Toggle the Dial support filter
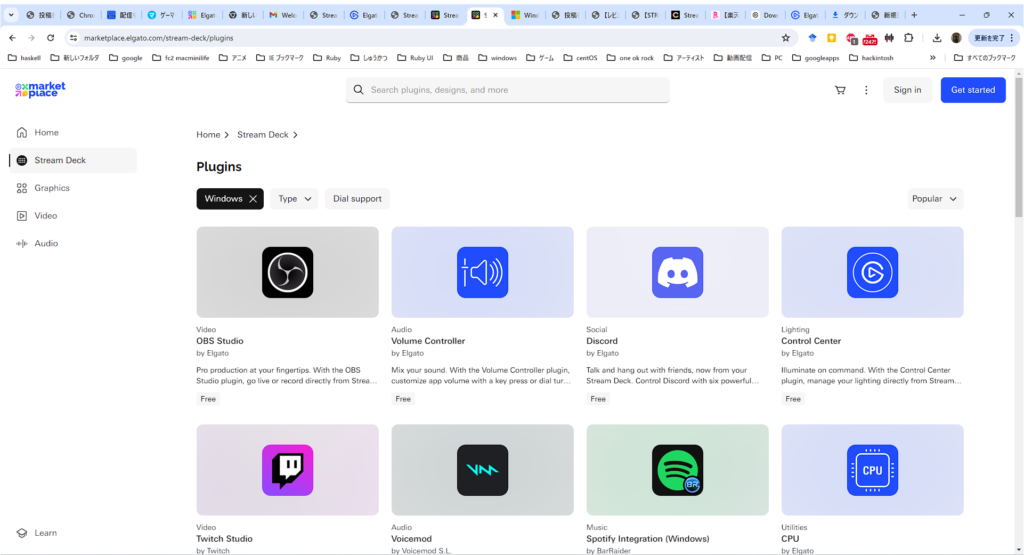 click(357, 198)
